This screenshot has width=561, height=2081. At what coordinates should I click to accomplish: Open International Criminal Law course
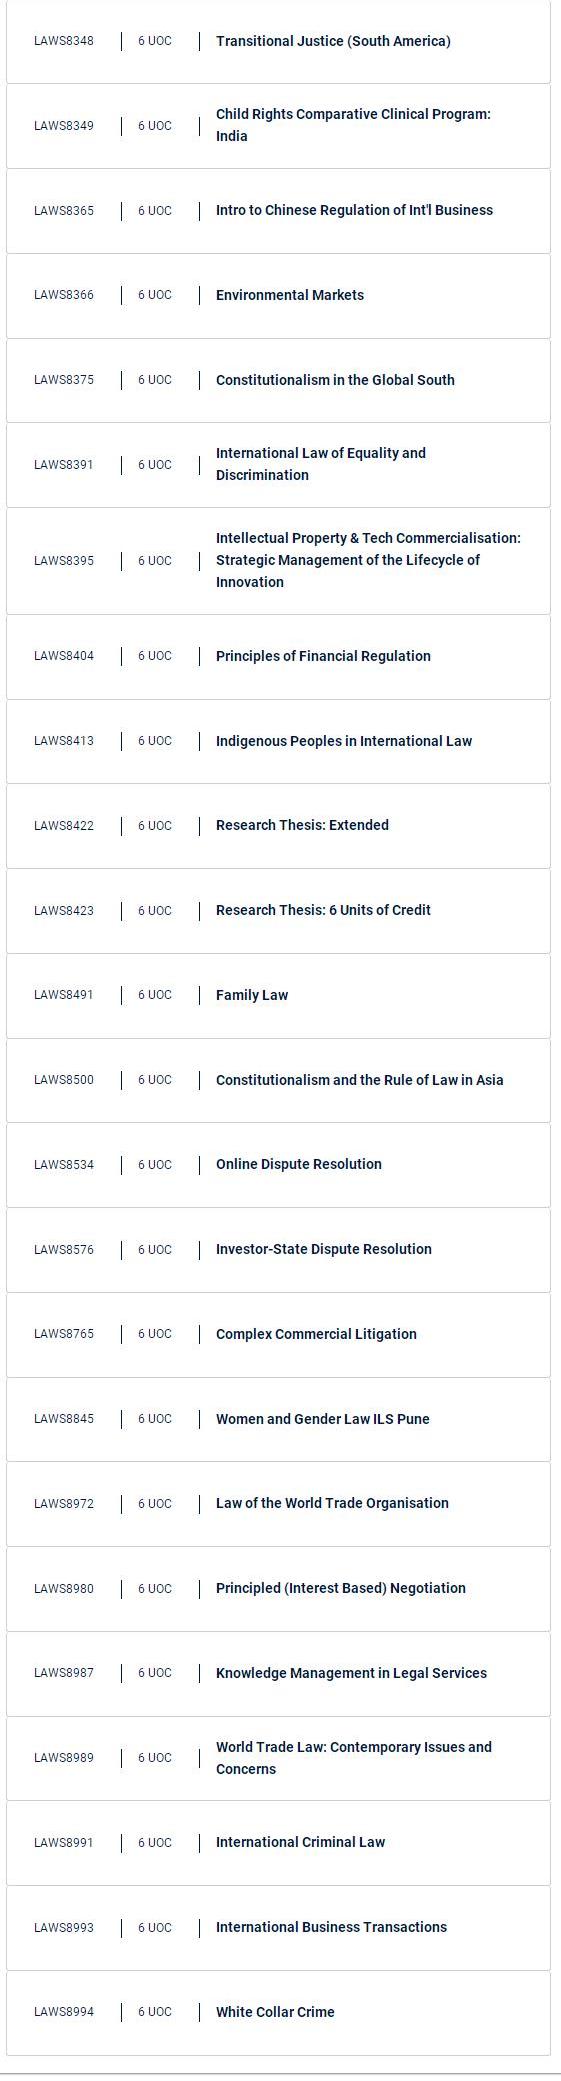278,1843
